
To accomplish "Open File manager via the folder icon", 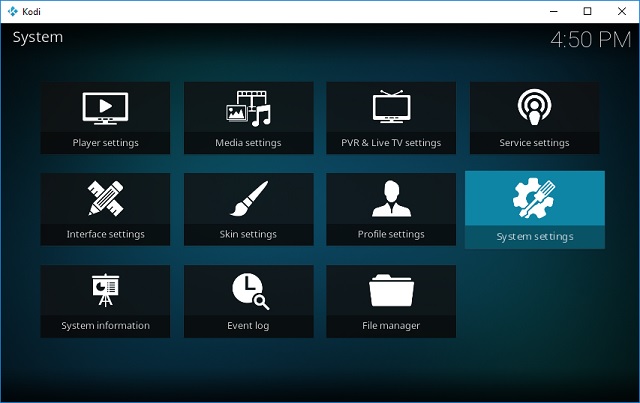I will (391, 290).
